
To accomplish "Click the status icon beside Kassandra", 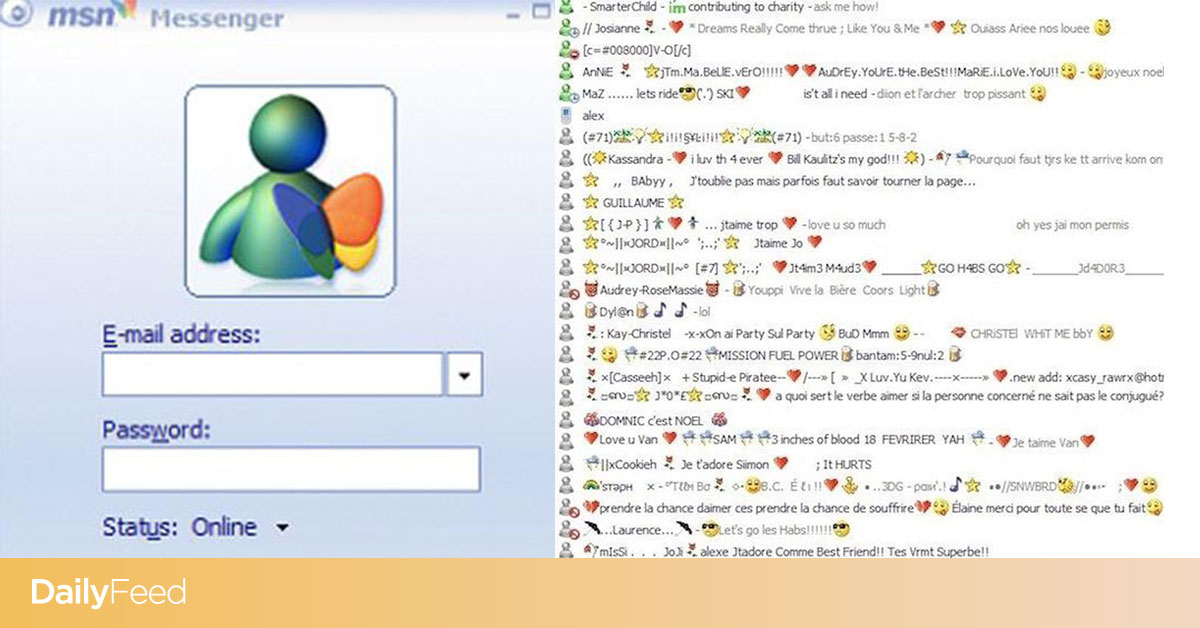I will [567, 159].
